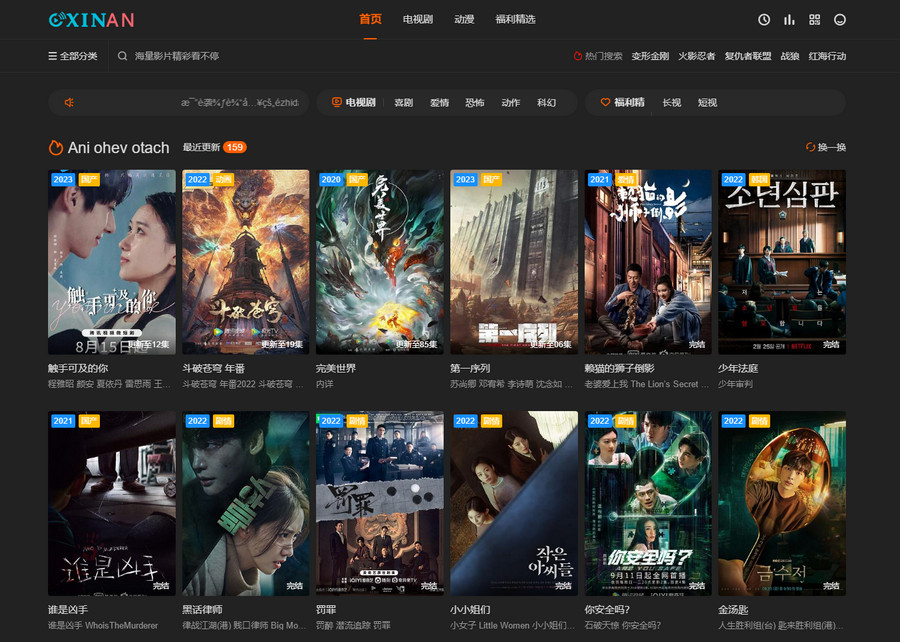The height and width of the screenshot is (642, 900).
Task: Open the 少年法庭 poster thumbnail
Action: pyautogui.click(x=781, y=262)
